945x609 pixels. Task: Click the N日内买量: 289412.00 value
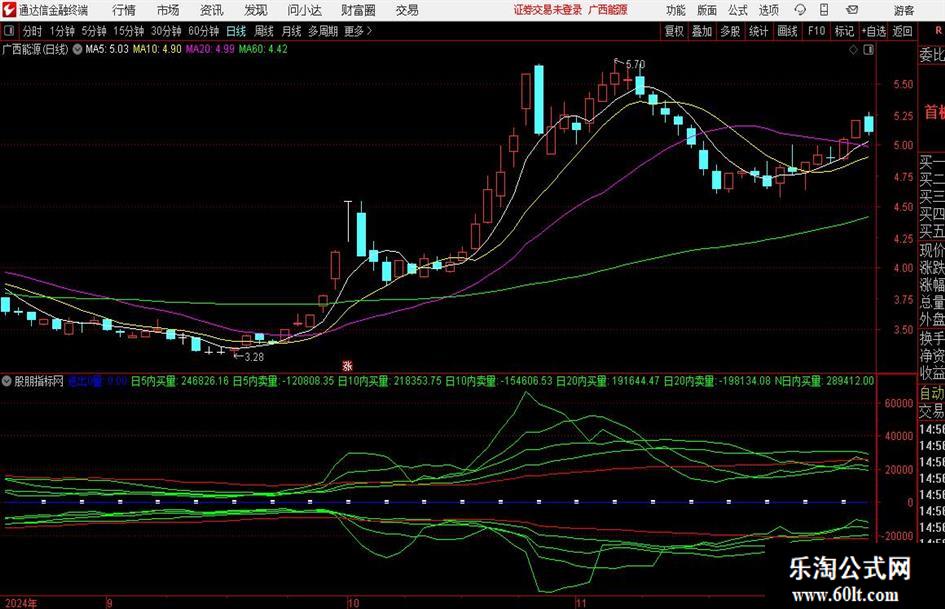coord(824,381)
